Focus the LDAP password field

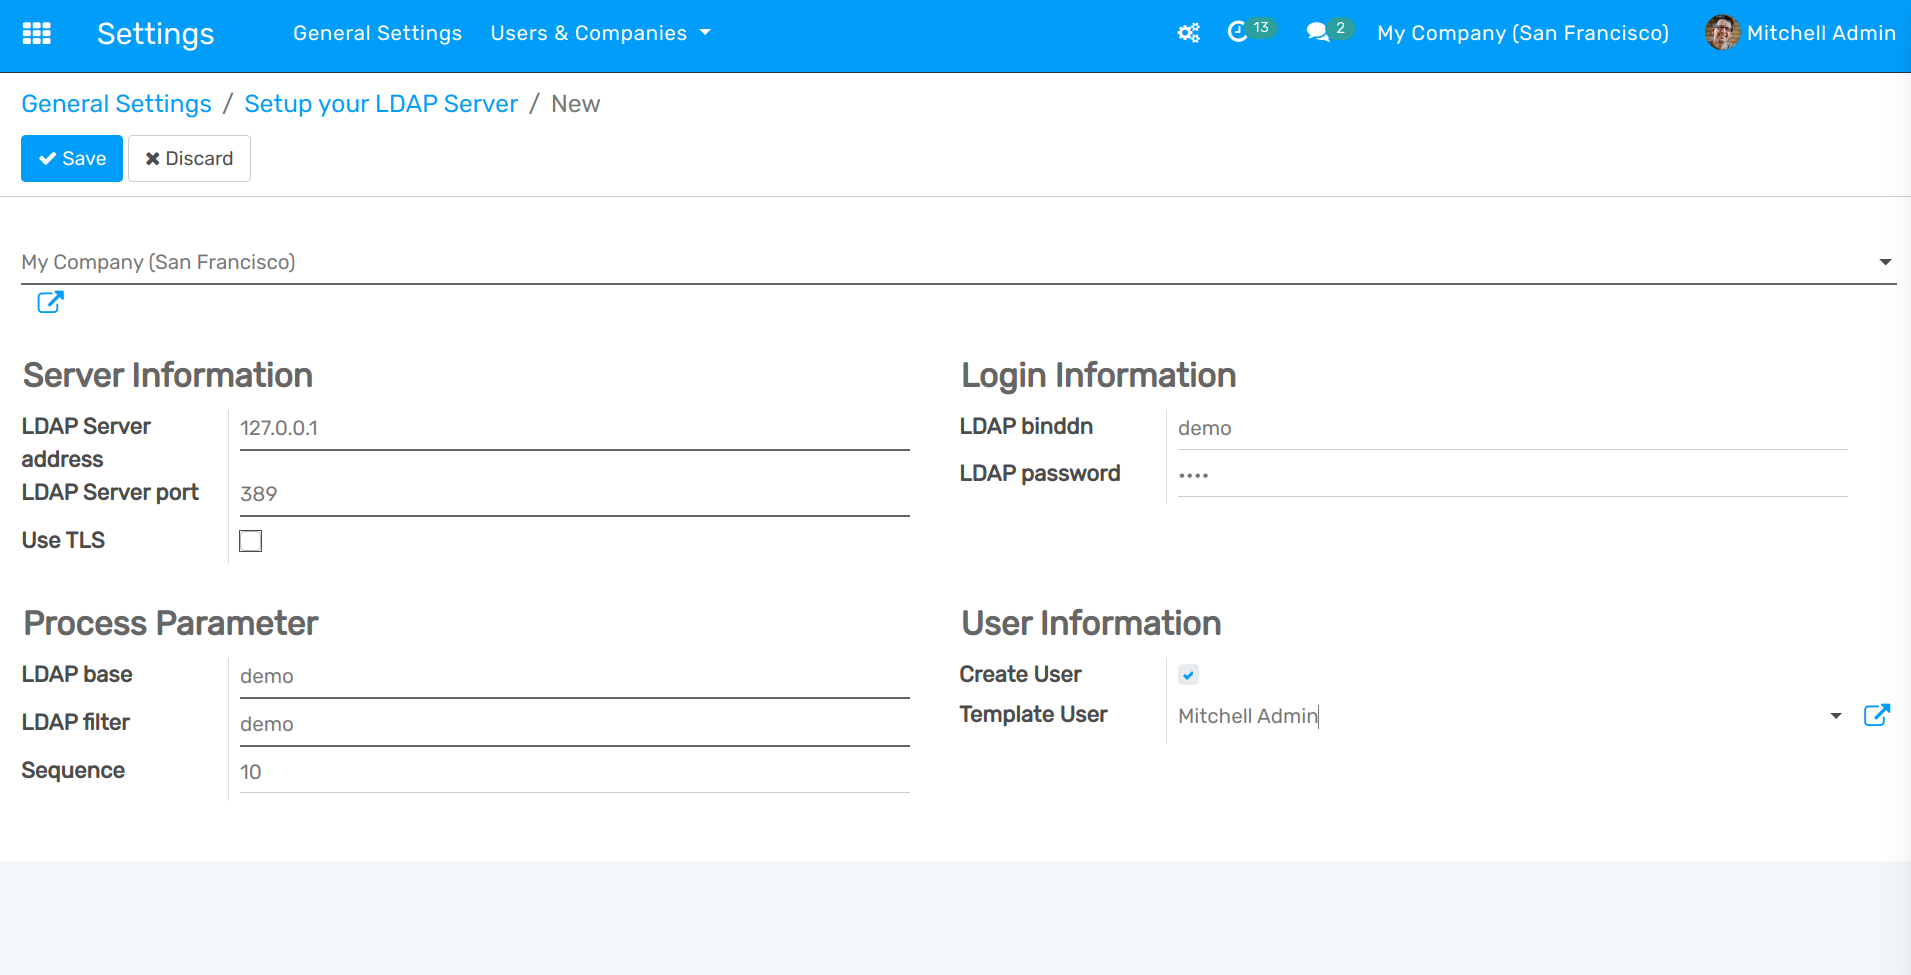click(1511, 475)
